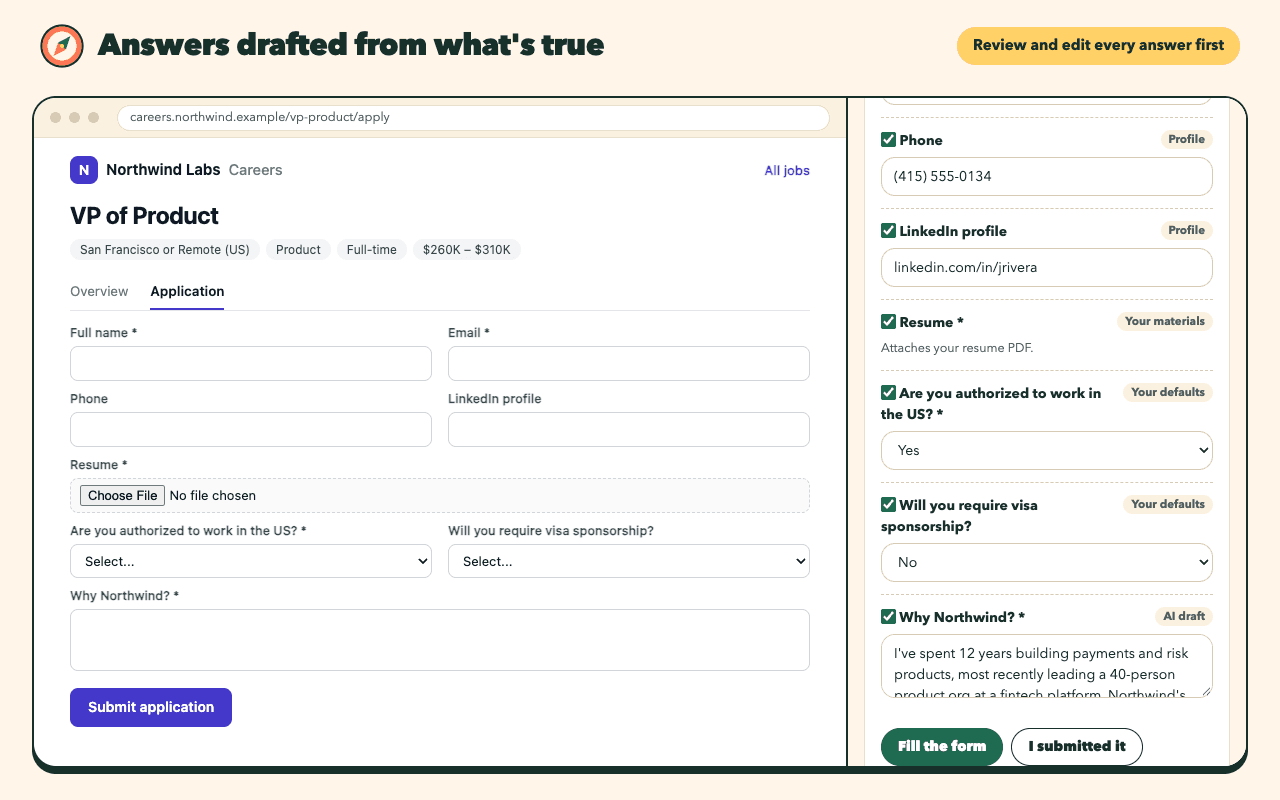Click the Fill the form button
Screen dimensions: 1280x800
942,746
